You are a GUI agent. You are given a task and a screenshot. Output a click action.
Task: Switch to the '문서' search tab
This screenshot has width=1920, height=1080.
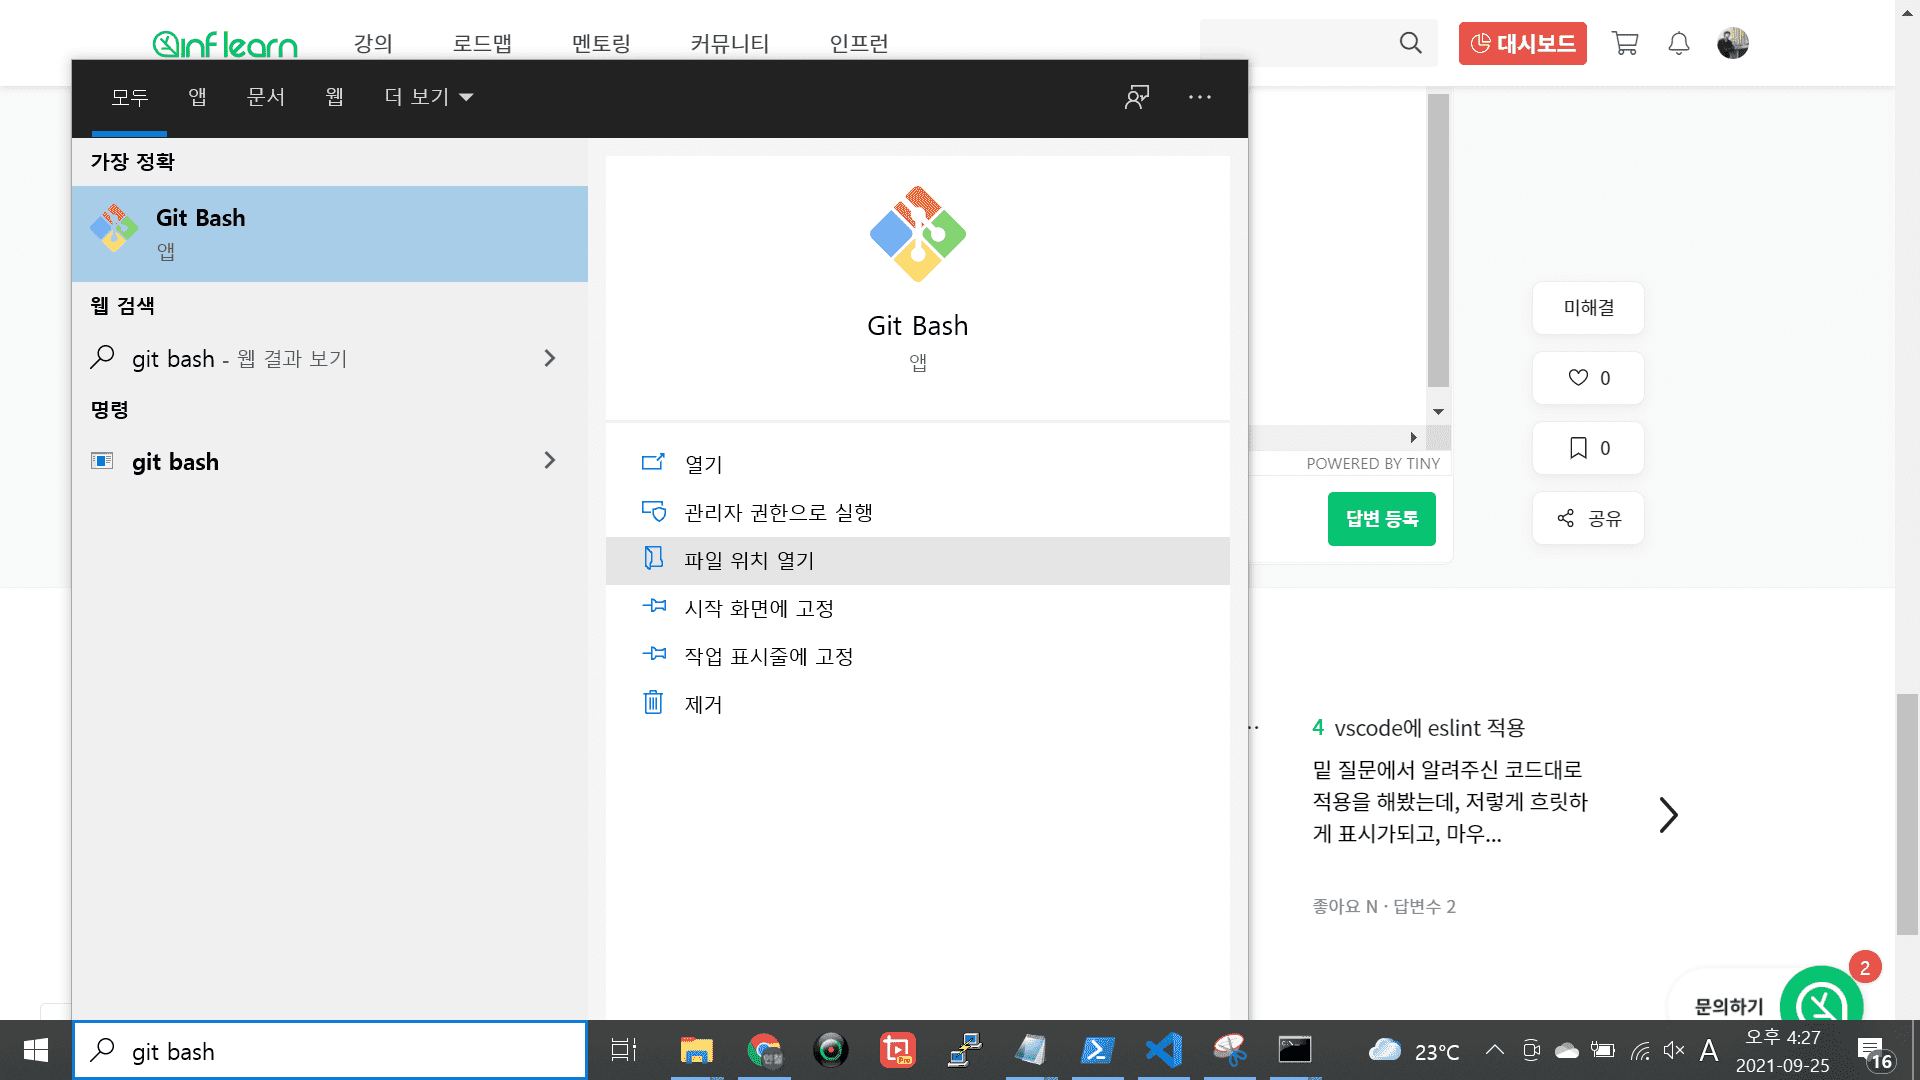[266, 97]
